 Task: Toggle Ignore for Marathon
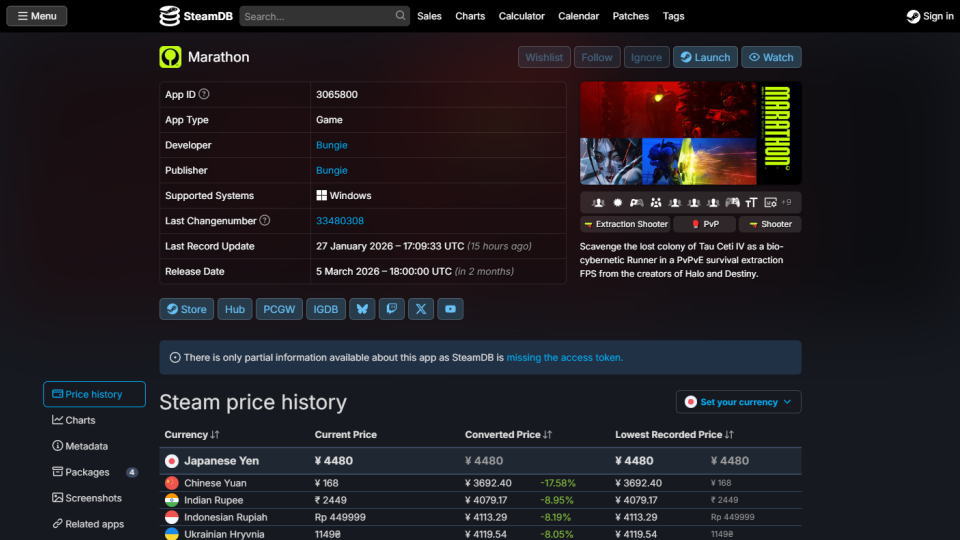pos(646,57)
